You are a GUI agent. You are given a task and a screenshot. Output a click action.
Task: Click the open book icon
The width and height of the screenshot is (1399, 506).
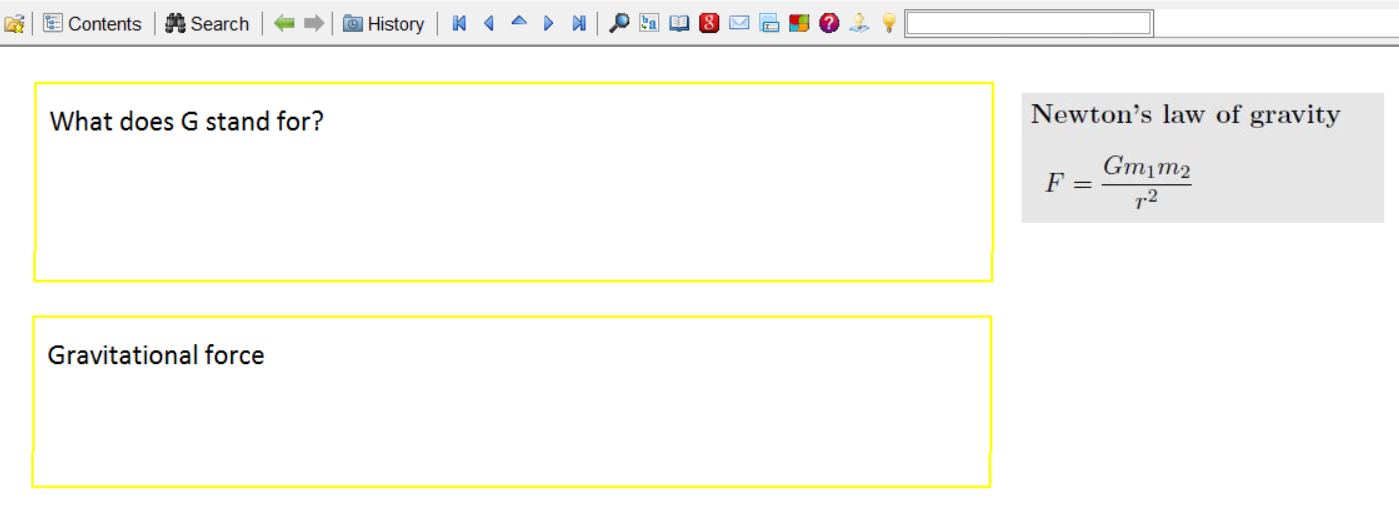(679, 23)
